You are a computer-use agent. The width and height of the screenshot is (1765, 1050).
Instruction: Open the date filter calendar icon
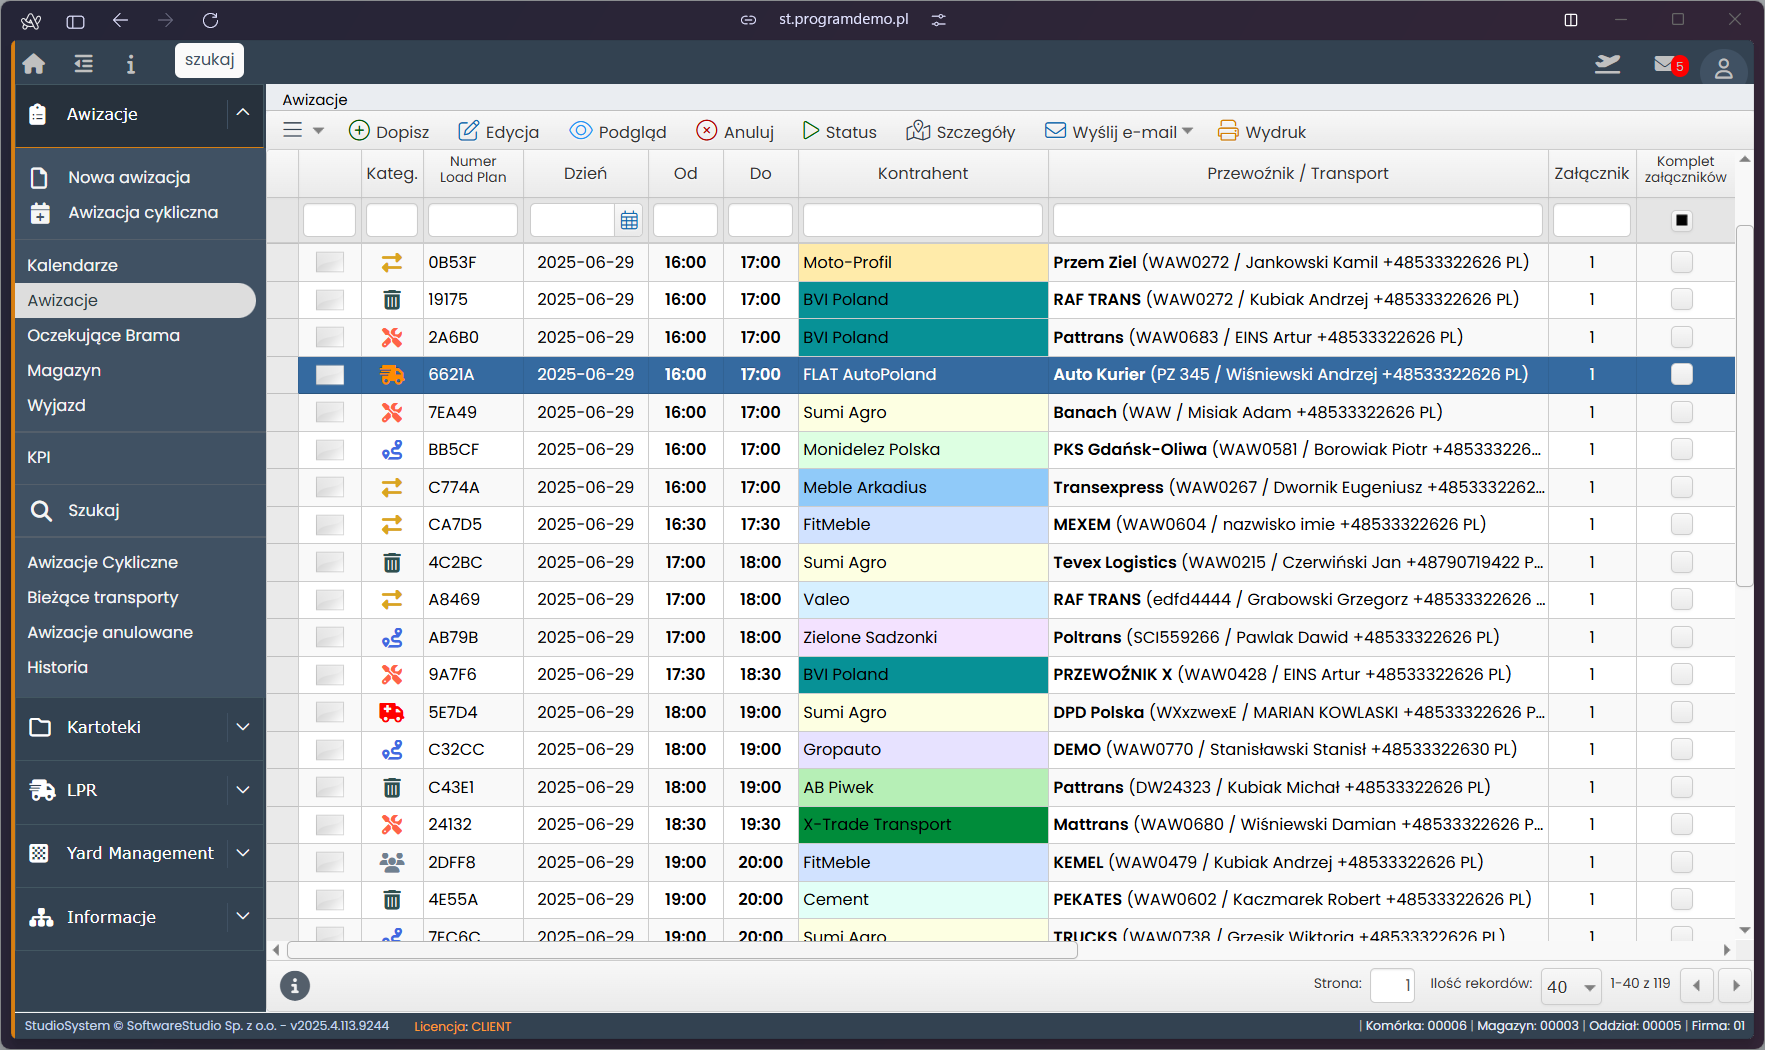click(x=629, y=220)
